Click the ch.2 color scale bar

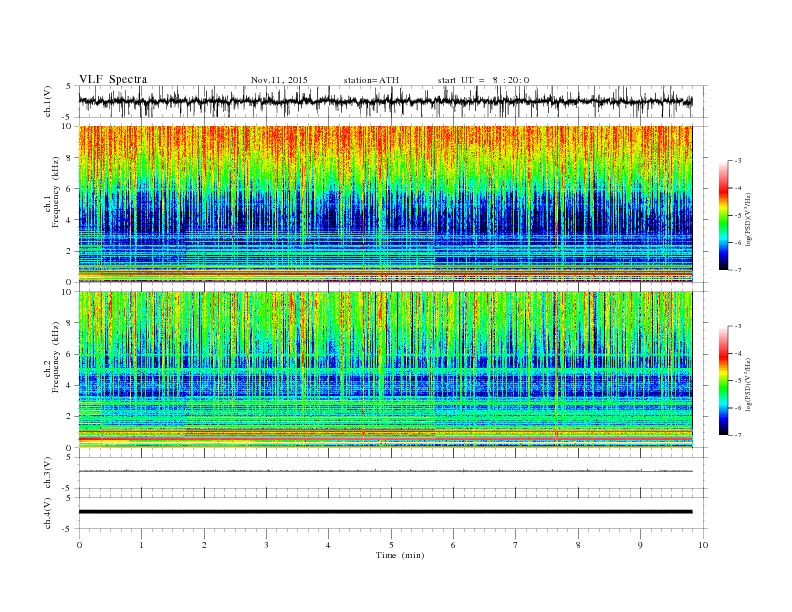[x=723, y=381]
